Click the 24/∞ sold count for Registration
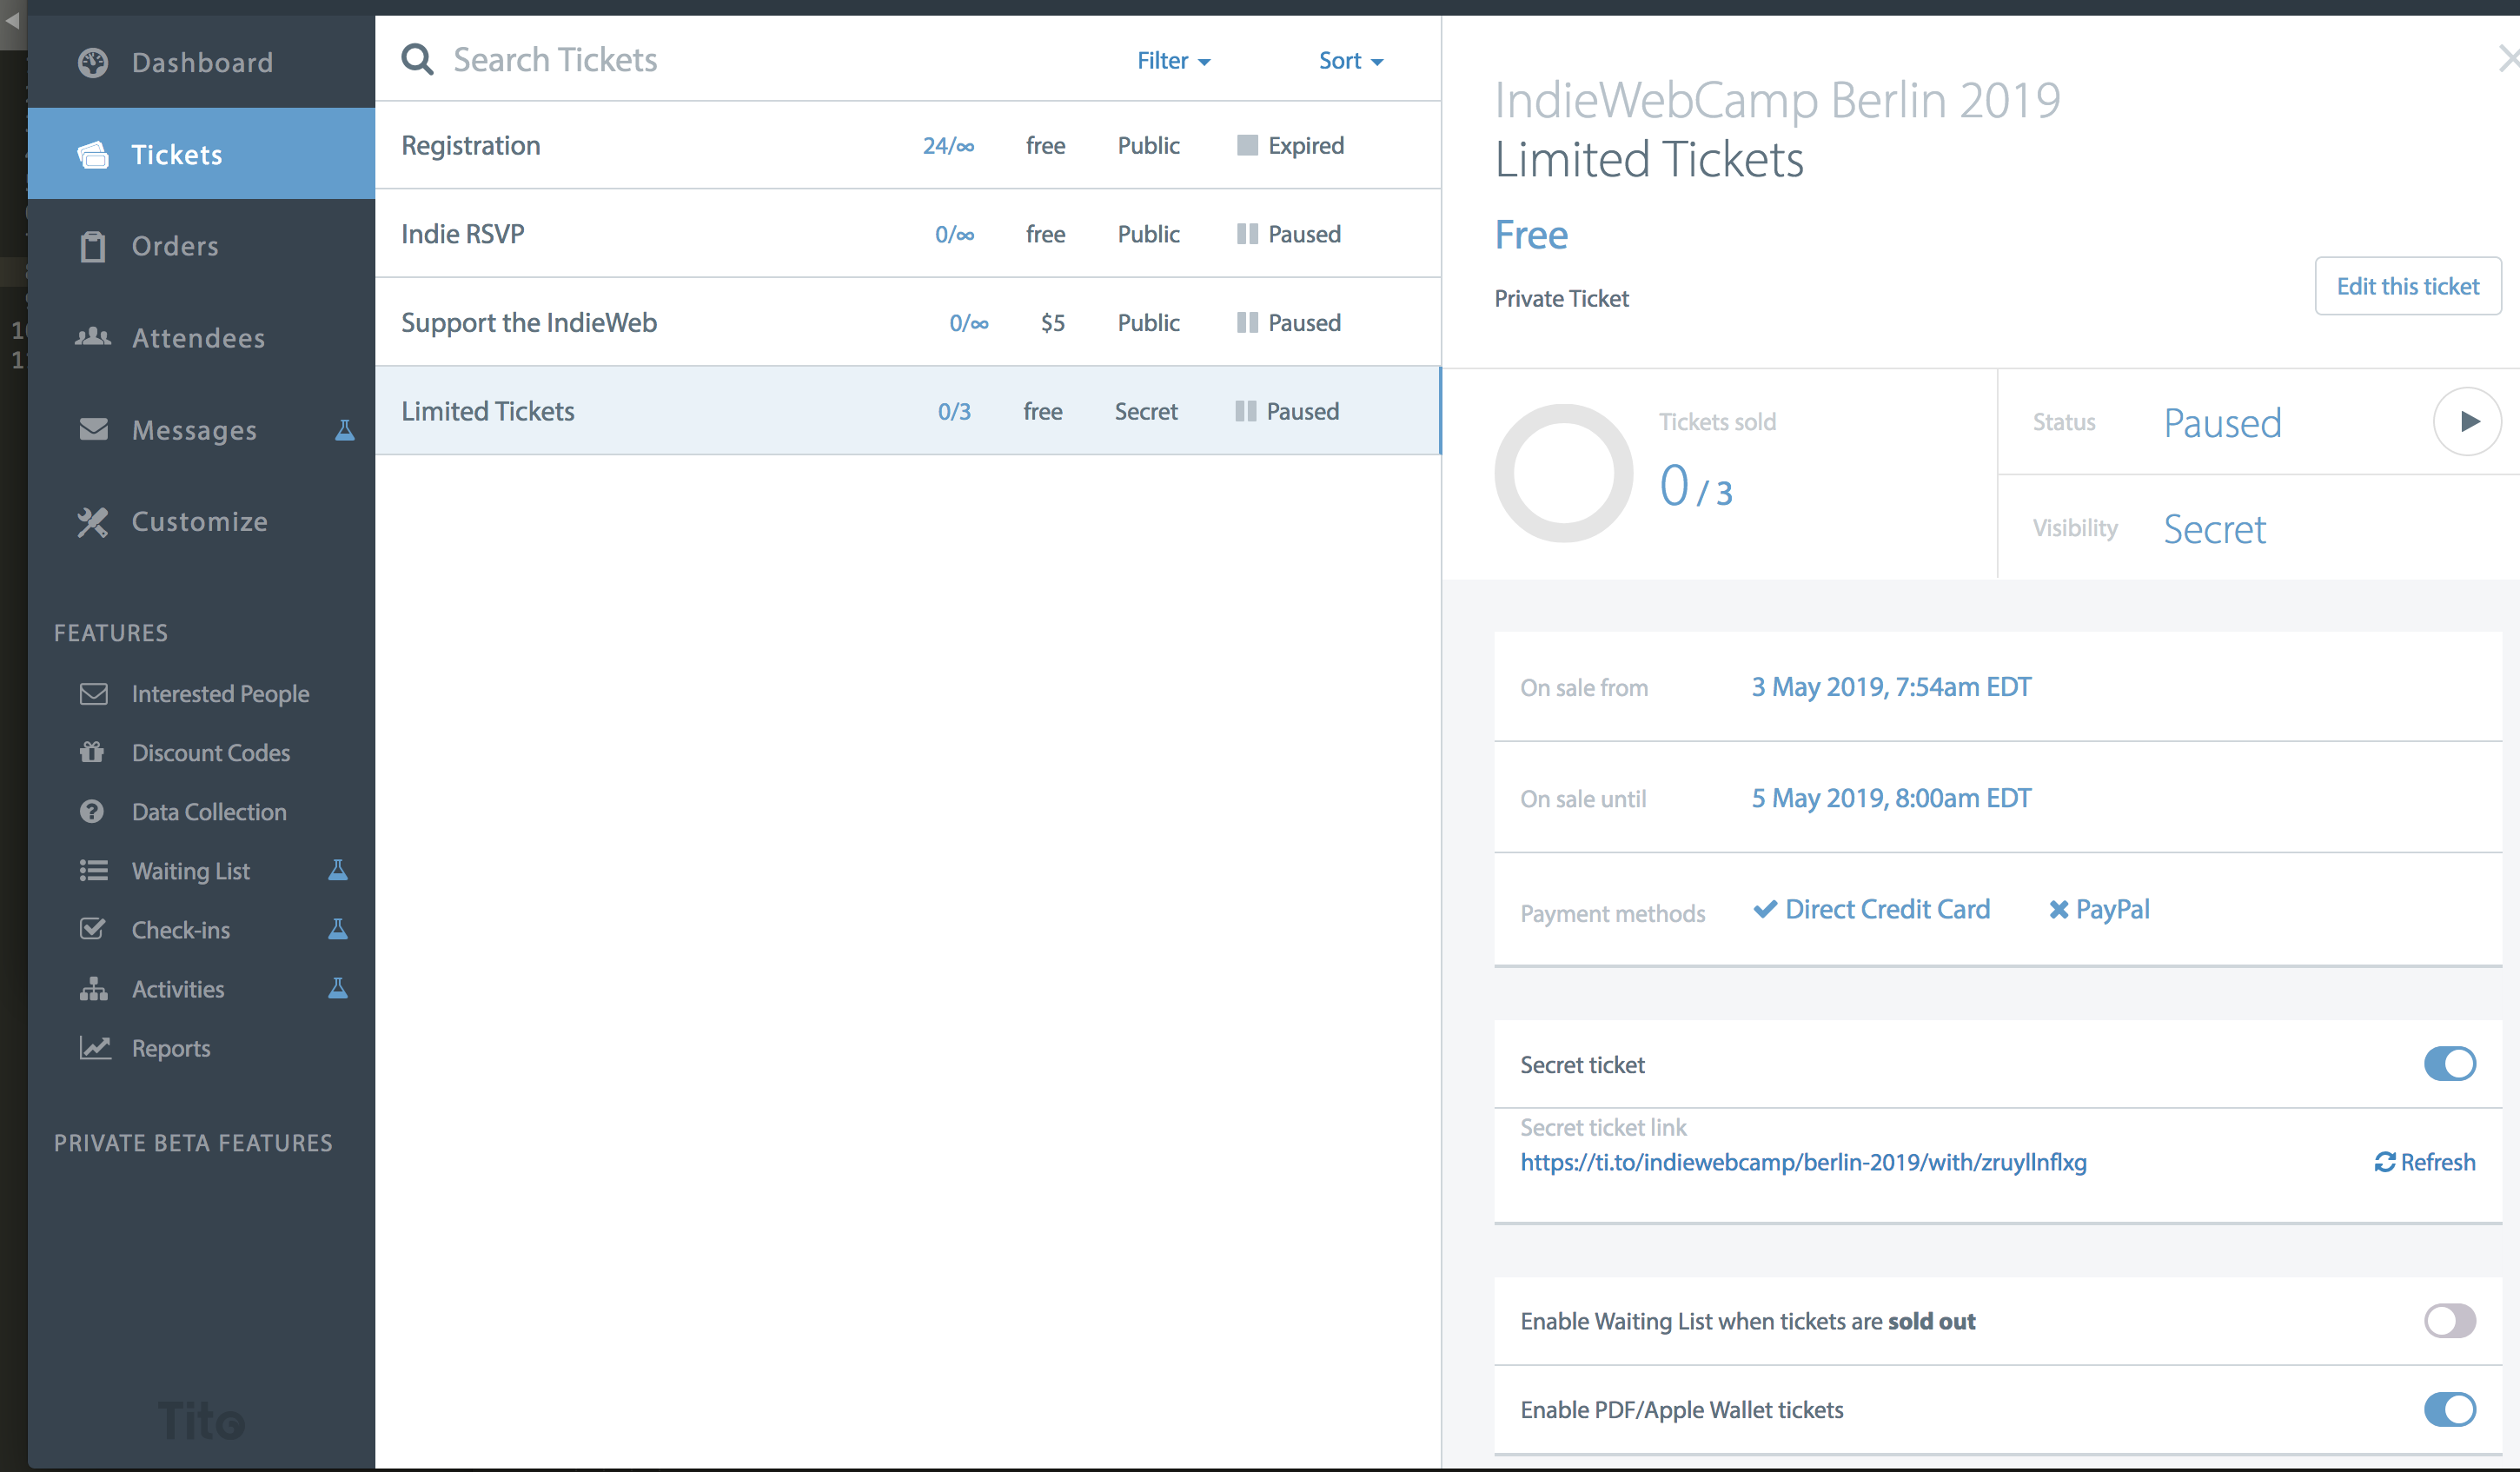The image size is (2520, 1472). click(x=948, y=146)
